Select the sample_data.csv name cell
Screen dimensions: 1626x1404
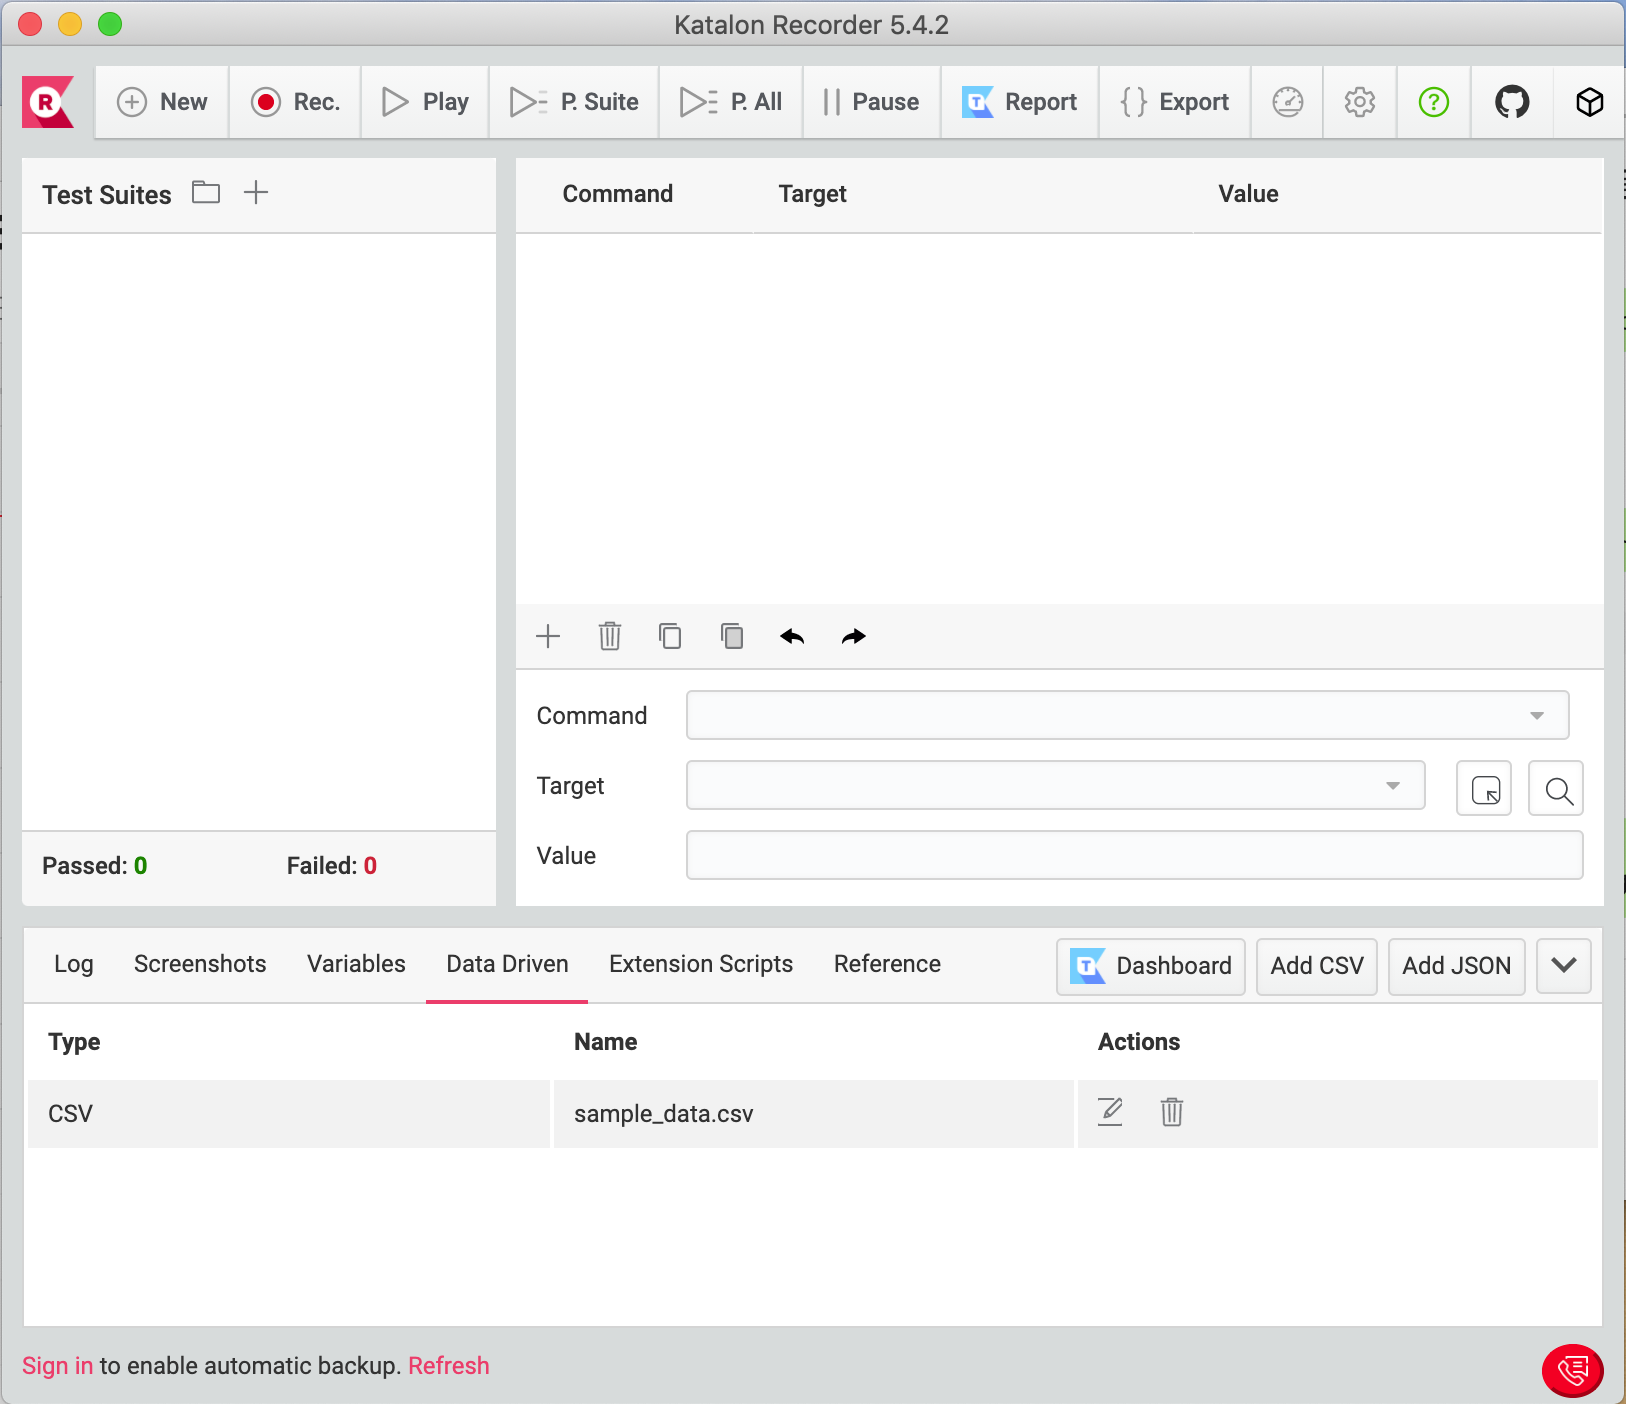pyautogui.click(x=814, y=1113)
